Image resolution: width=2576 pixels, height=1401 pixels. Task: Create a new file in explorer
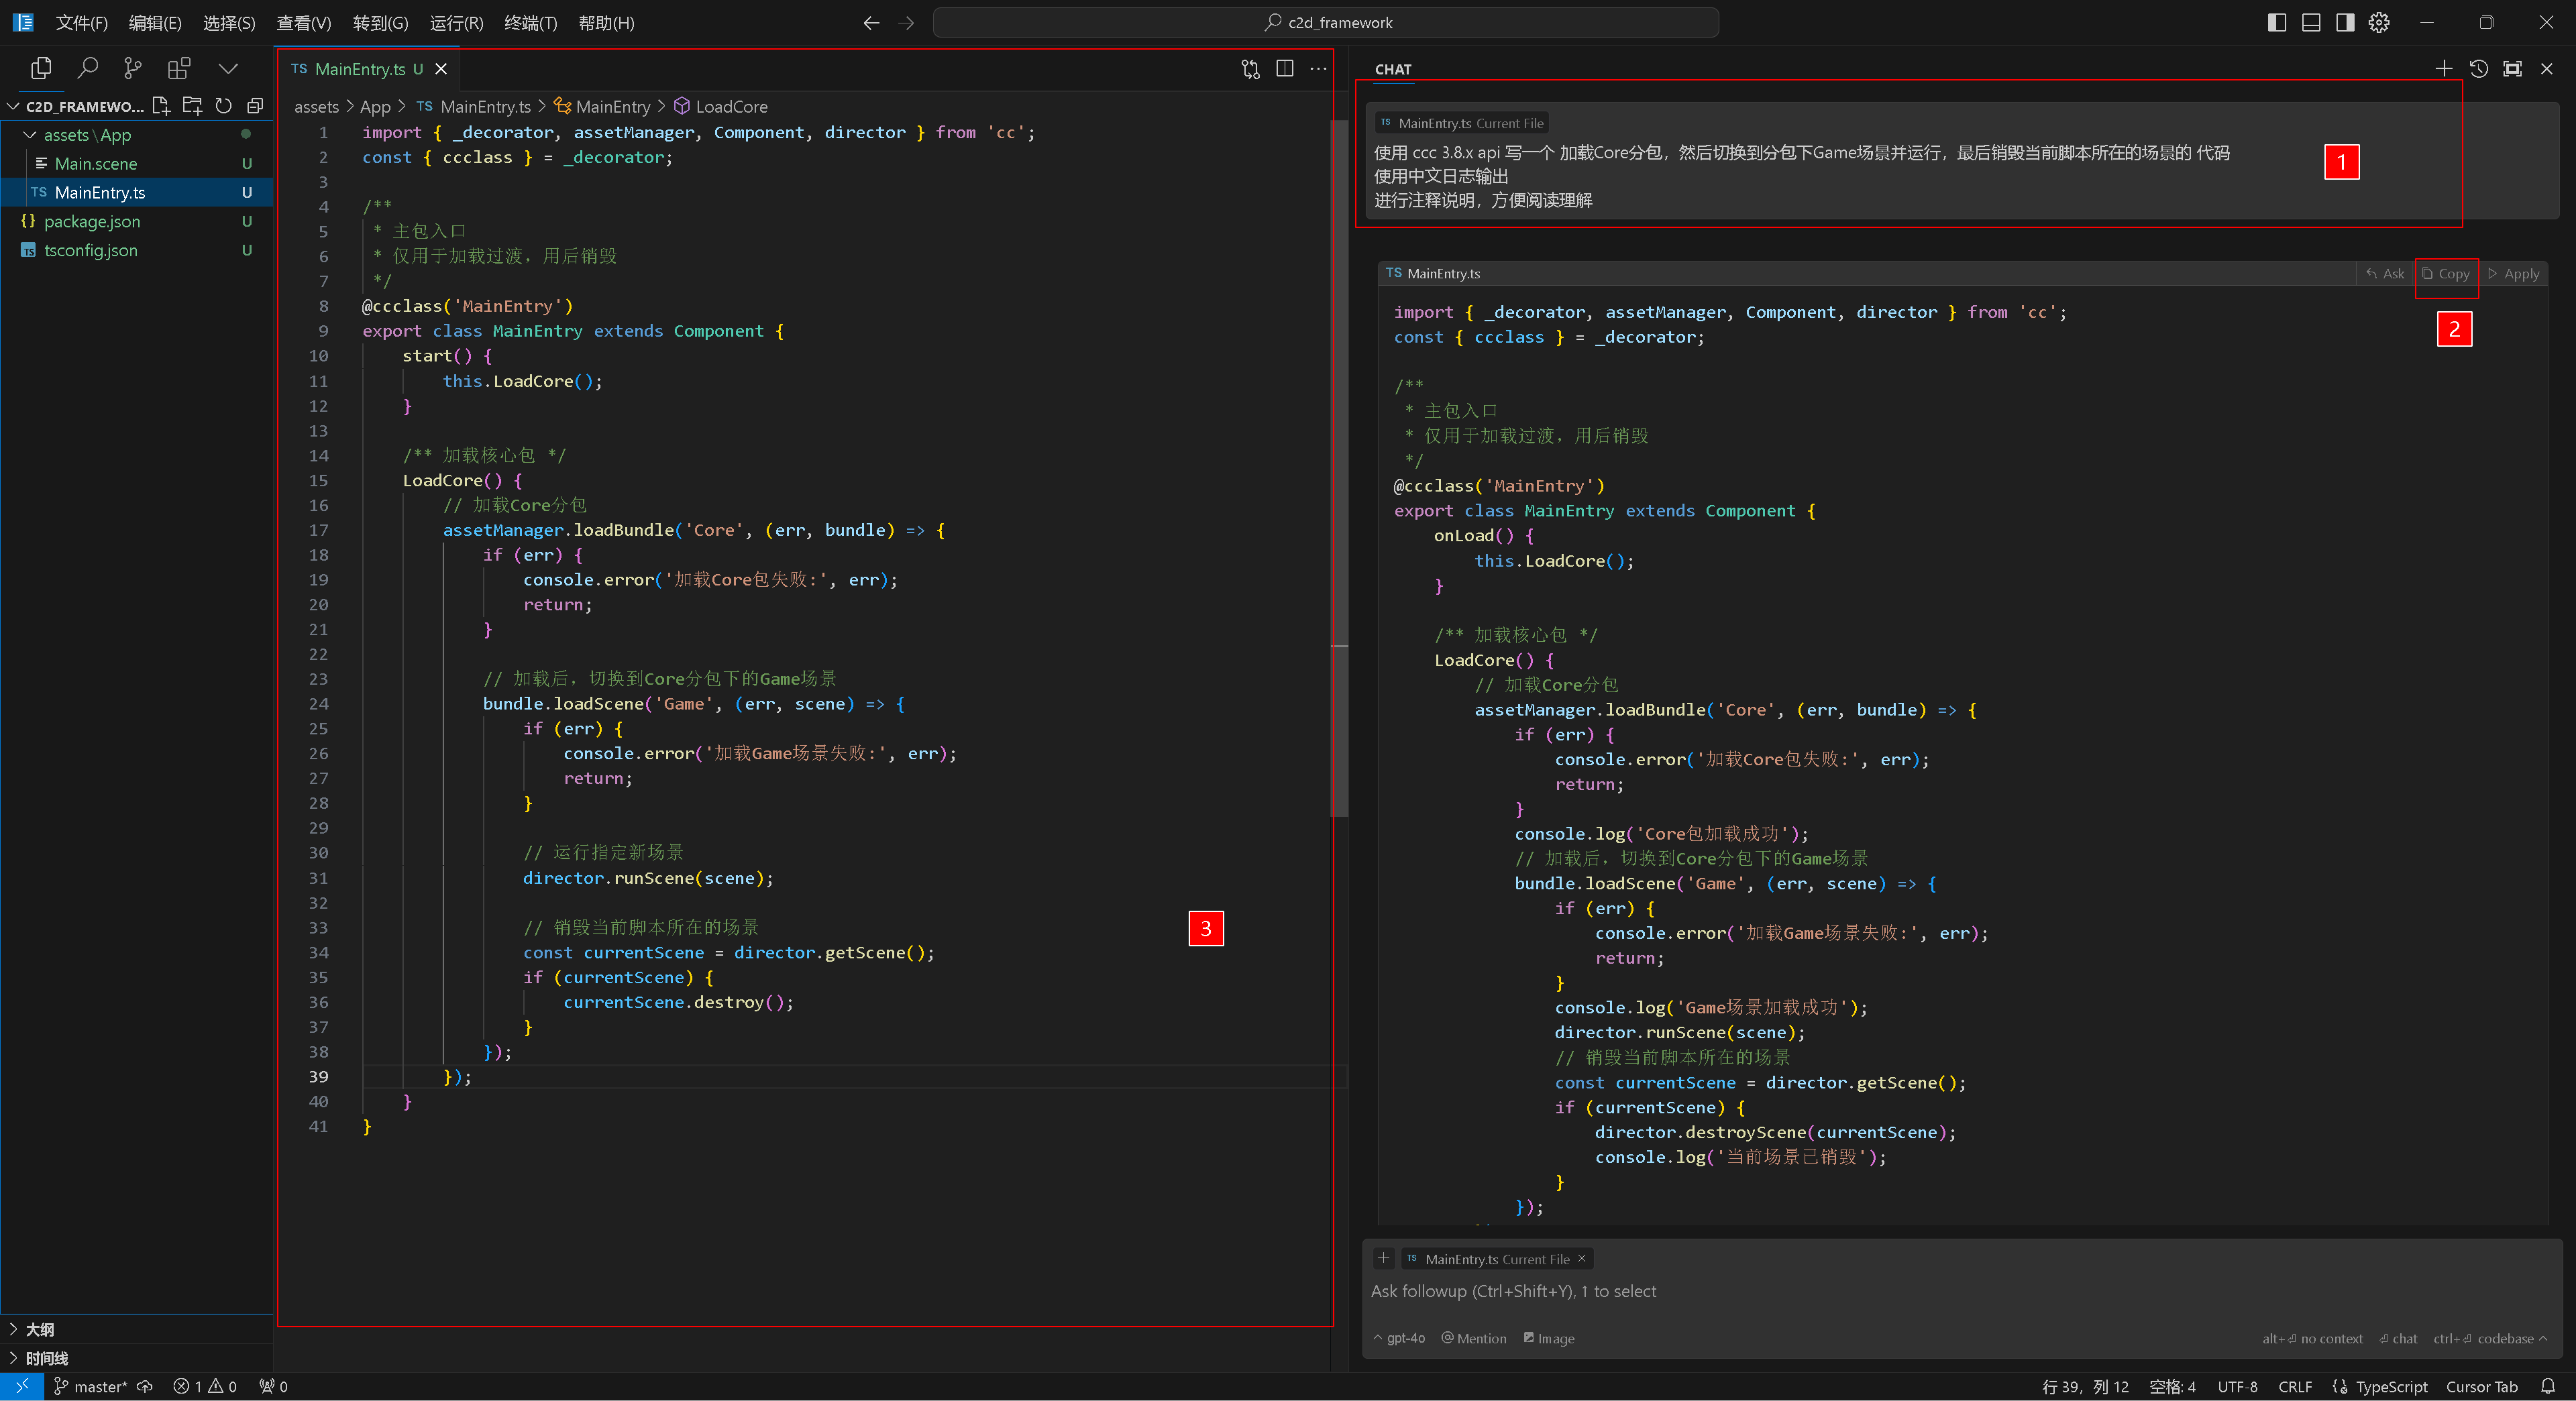160,106
